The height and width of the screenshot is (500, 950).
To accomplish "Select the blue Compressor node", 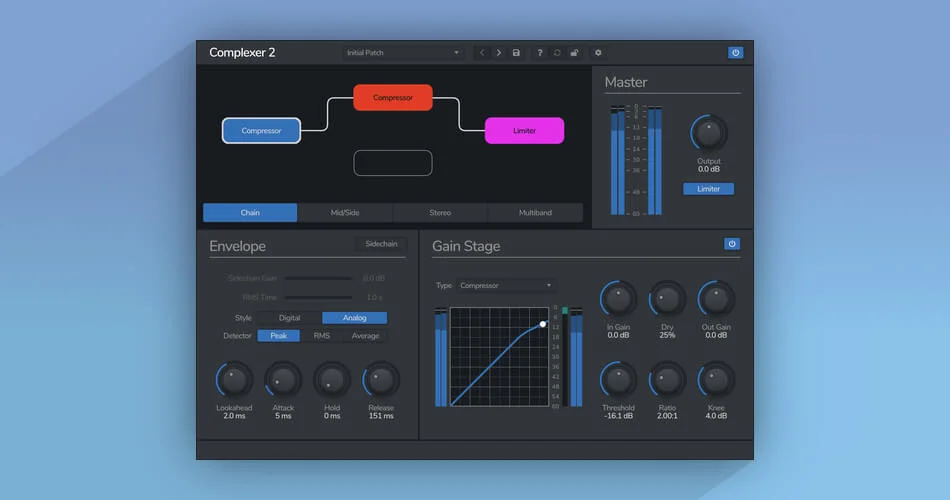I will [261, 130].
